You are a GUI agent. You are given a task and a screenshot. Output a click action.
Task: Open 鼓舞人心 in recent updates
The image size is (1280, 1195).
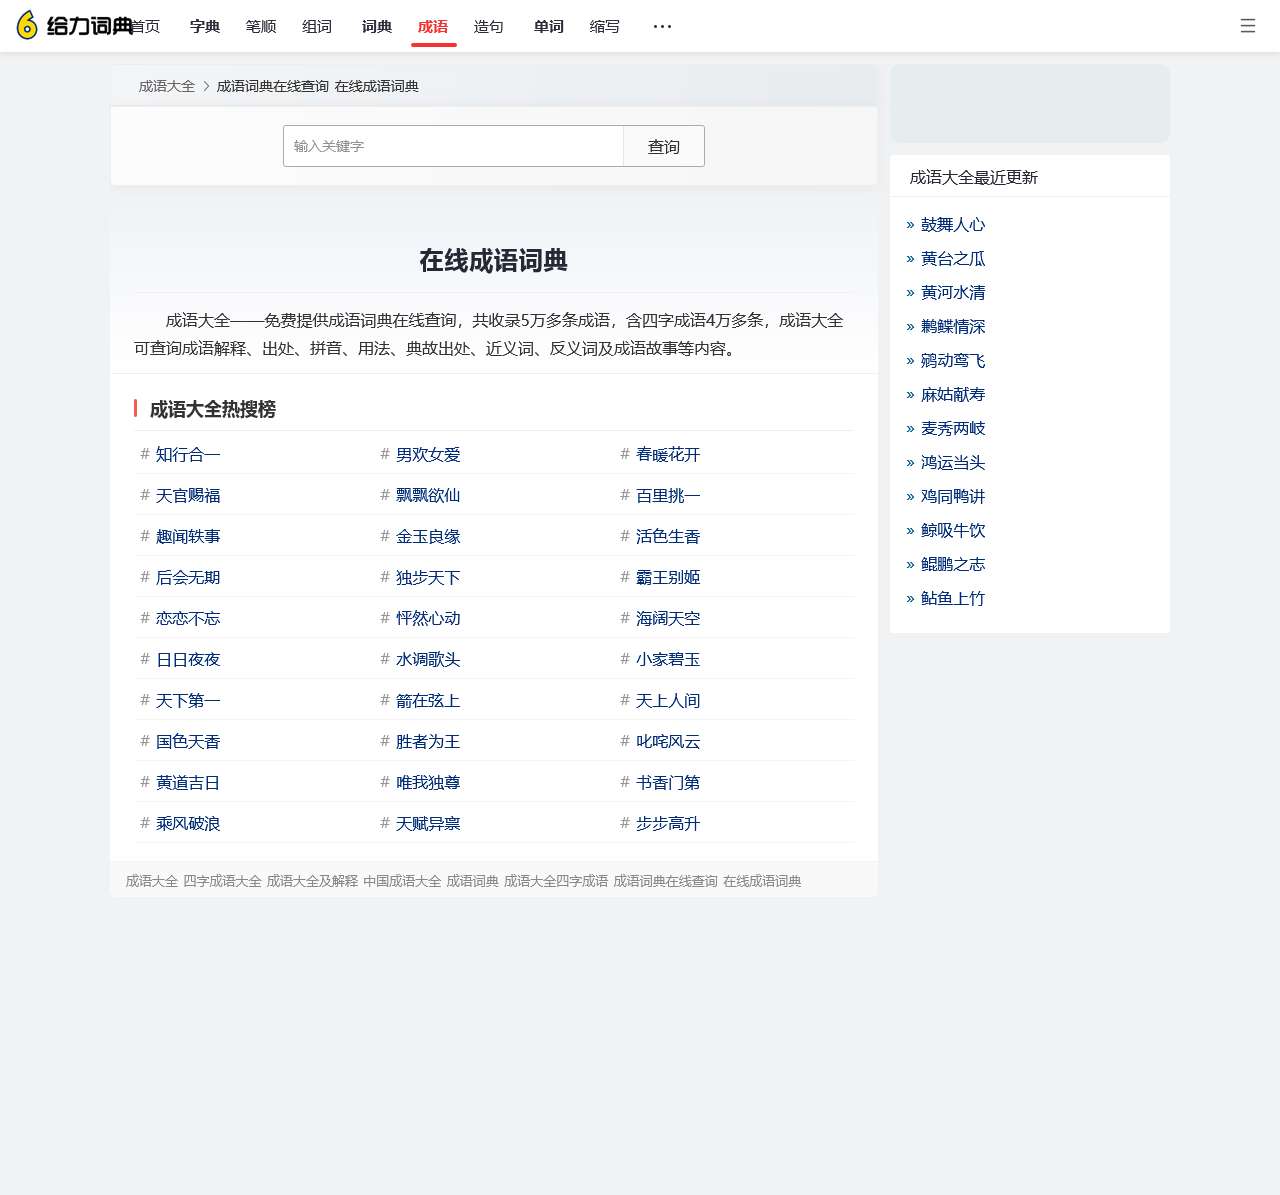[x=953, y=225]
